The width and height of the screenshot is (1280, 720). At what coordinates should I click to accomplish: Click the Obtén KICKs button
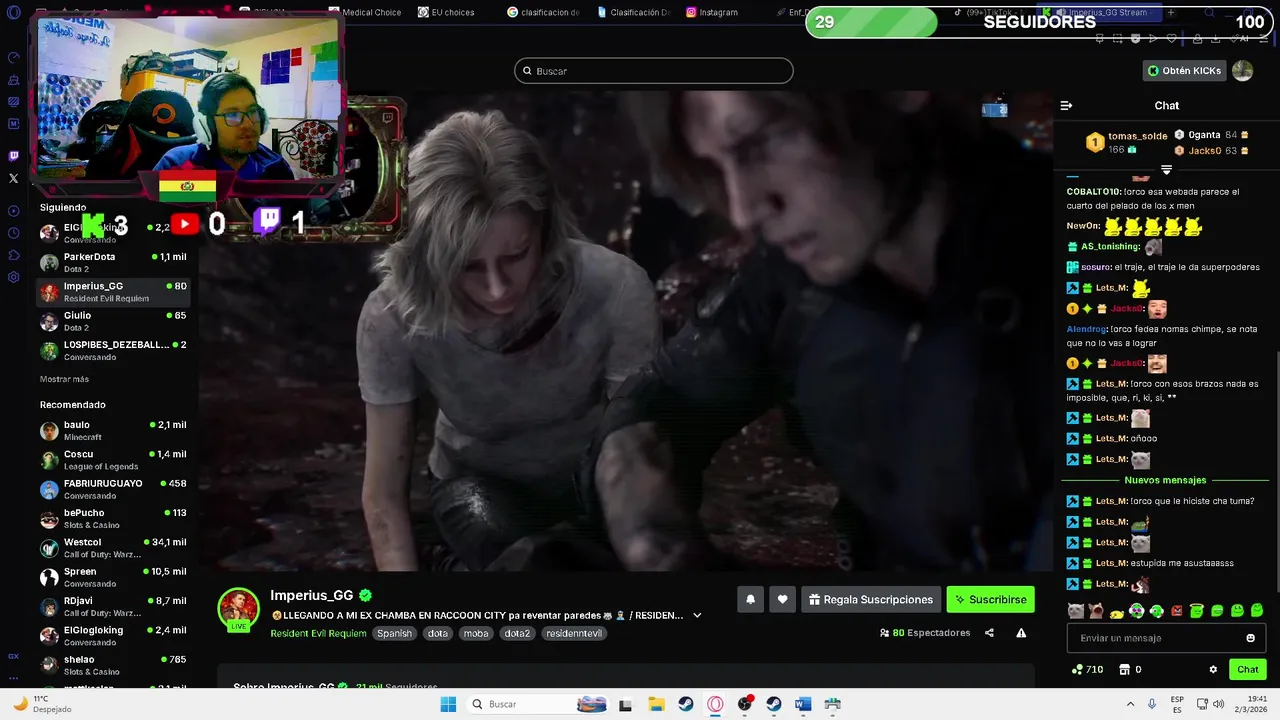(x=1184, y=71)
